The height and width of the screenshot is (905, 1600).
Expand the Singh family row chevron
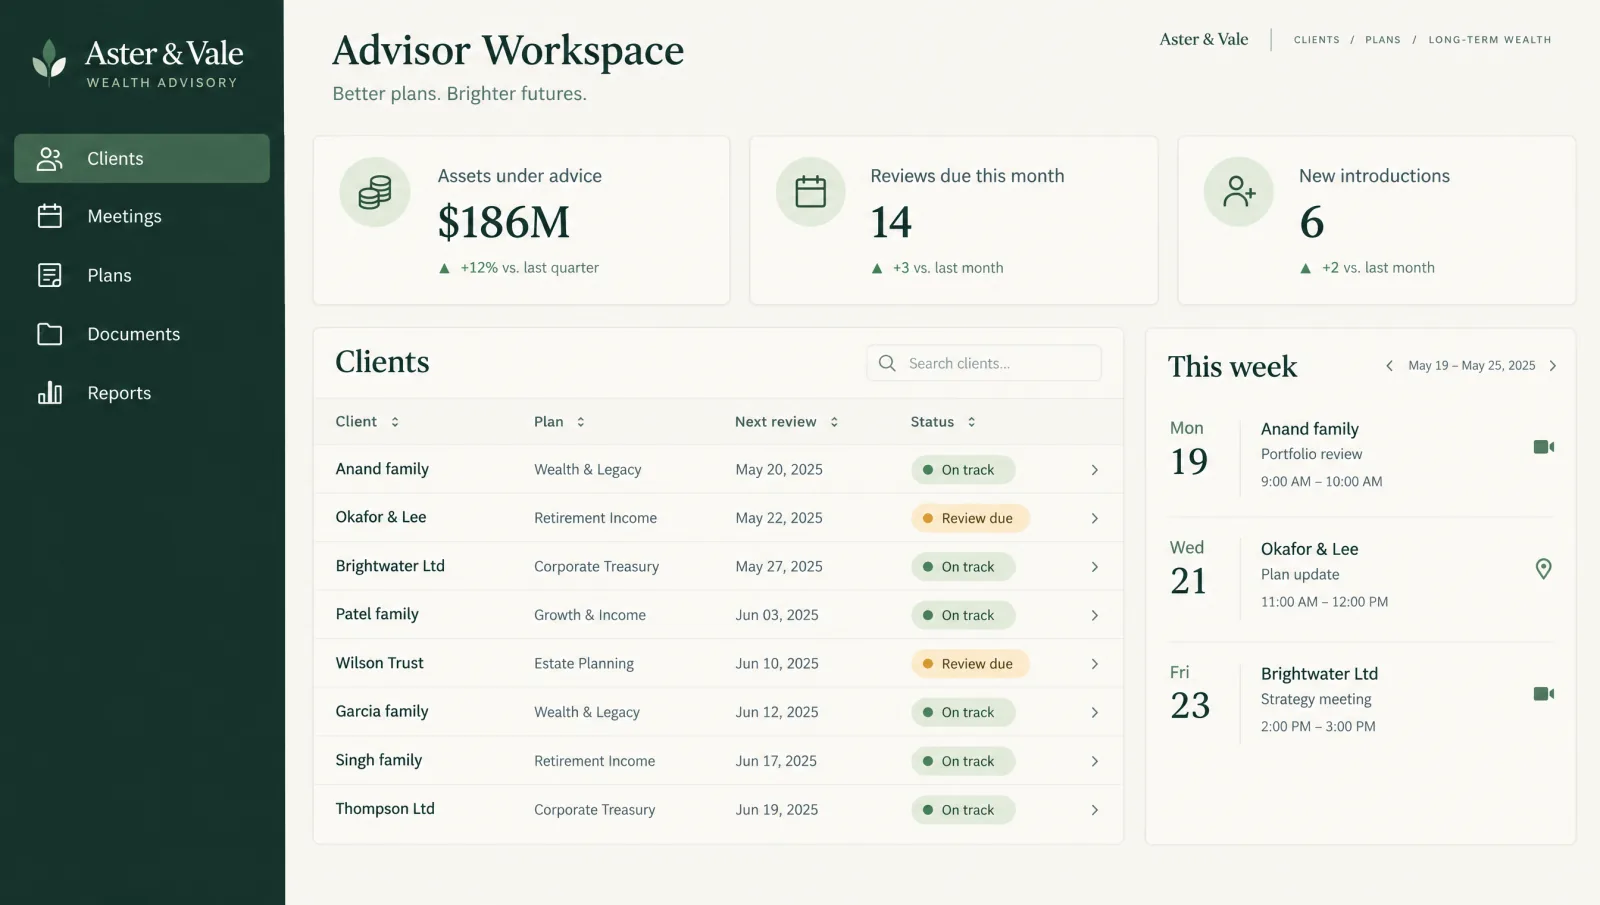[1095, 761]
